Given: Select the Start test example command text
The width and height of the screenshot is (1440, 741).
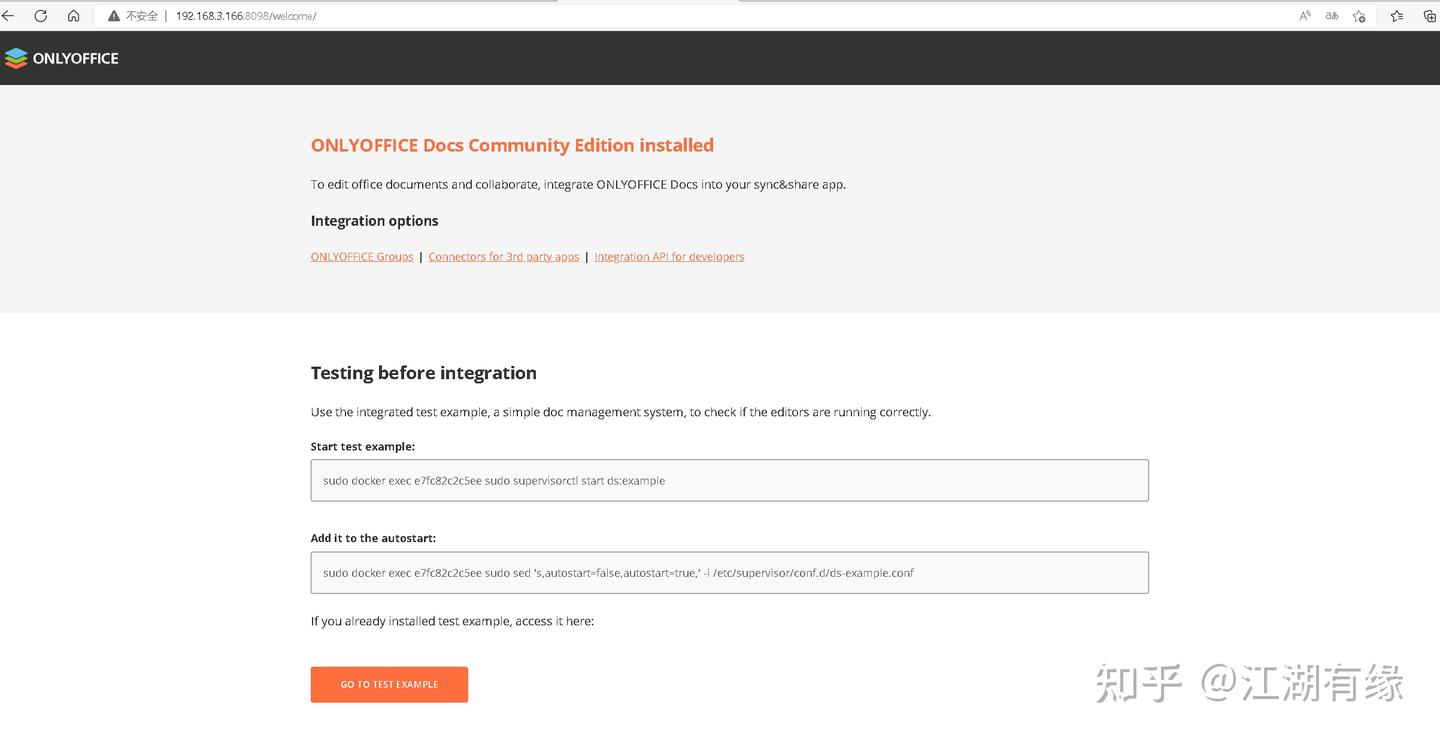Looking at the screenshot, I should [729, 480].
